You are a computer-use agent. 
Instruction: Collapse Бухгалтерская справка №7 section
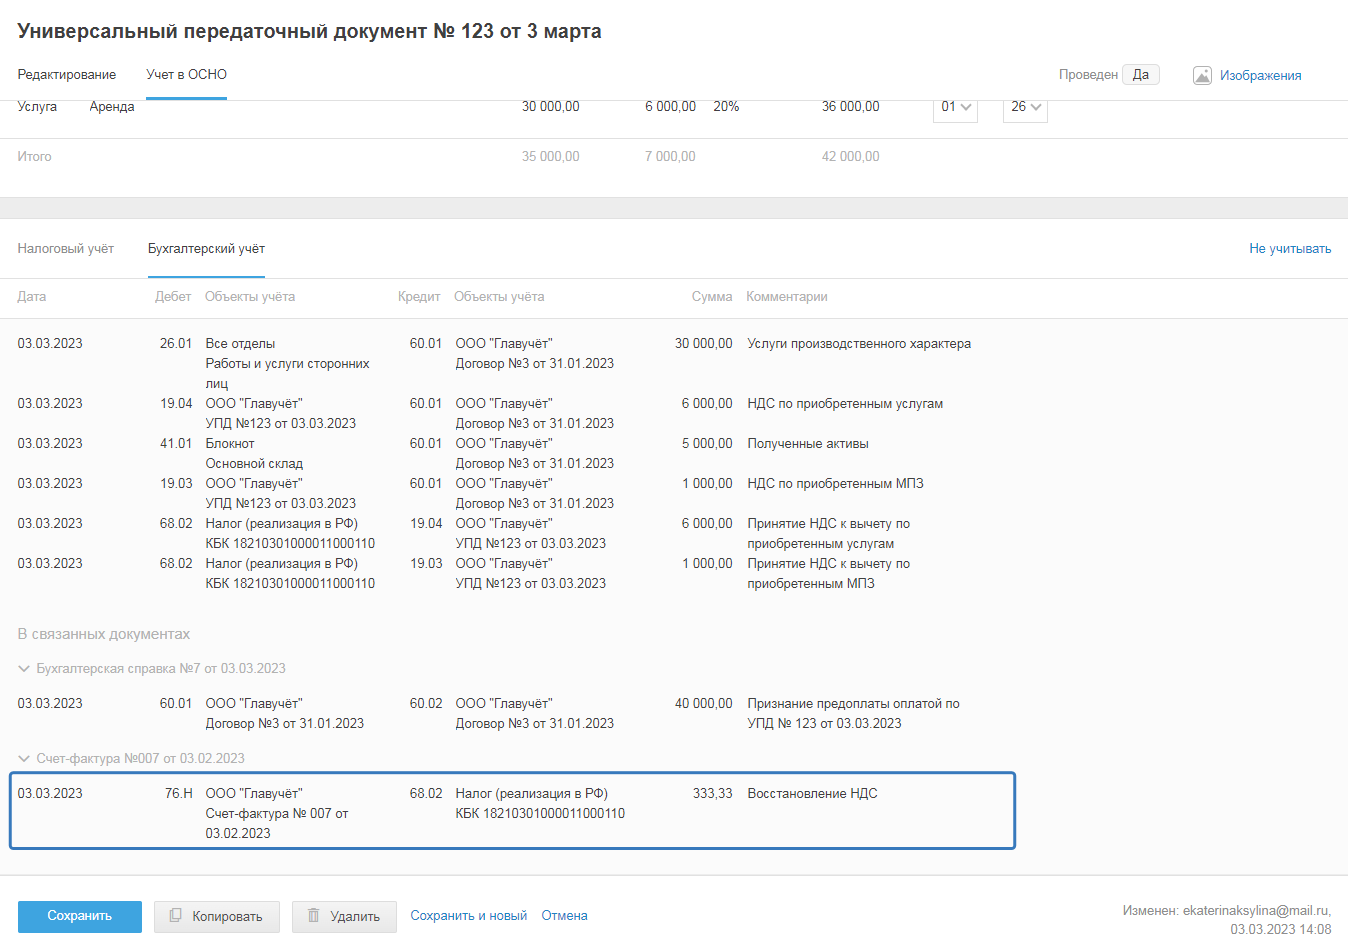click(24, 669)
